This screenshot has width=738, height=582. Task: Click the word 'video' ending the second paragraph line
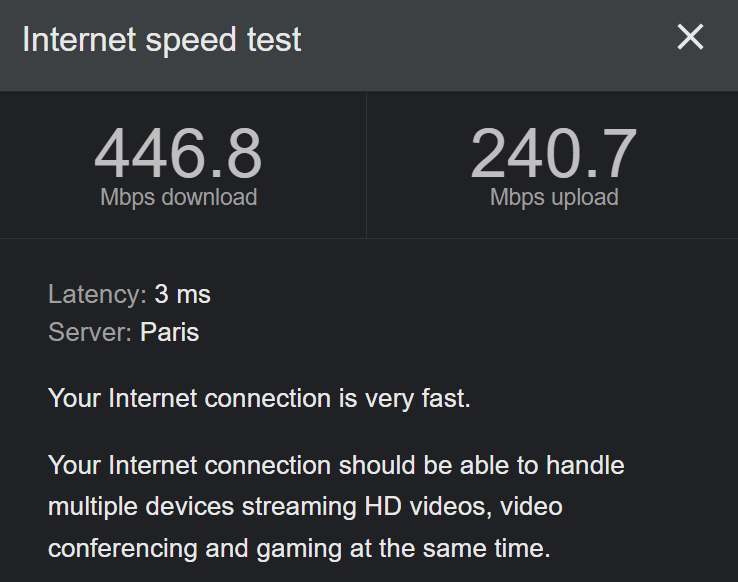click(531, 507)
